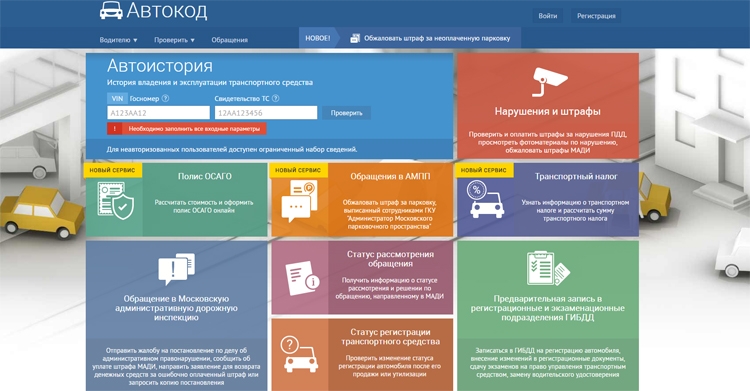Viewport: 750px width, 391px height.
Task: Click the license plate input field A123AA12
Action: [158, 113]
